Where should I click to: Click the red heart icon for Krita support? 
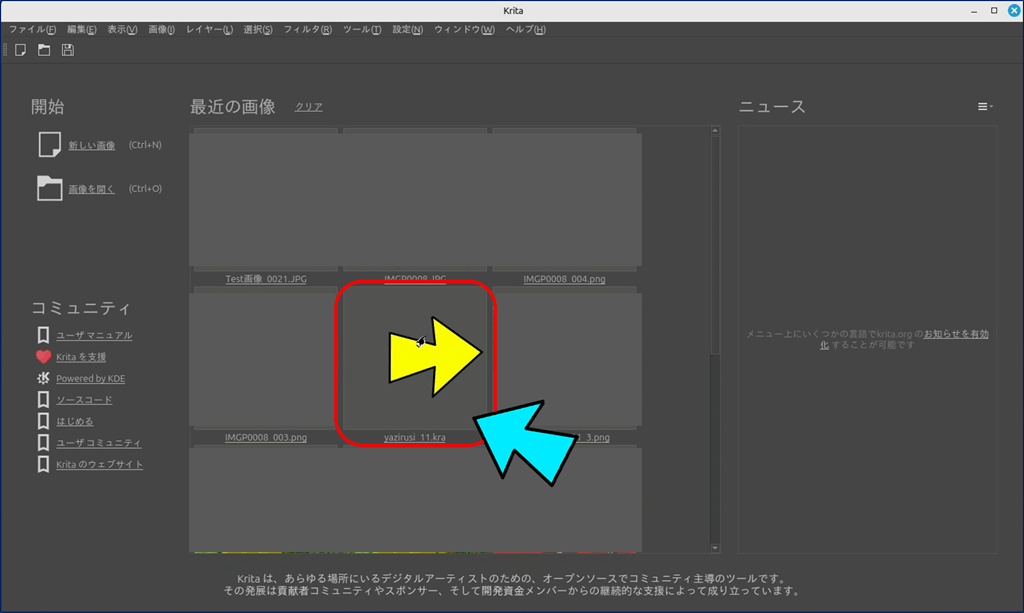pyautogui.click(x=43, y=356)
